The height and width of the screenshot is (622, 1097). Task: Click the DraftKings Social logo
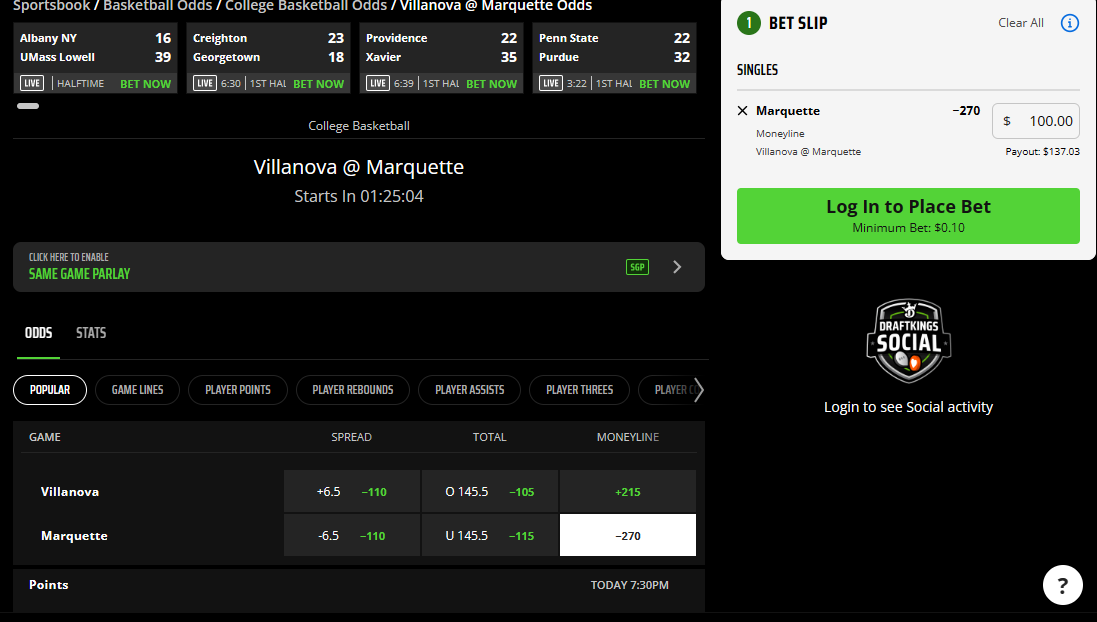click(908, 341)
